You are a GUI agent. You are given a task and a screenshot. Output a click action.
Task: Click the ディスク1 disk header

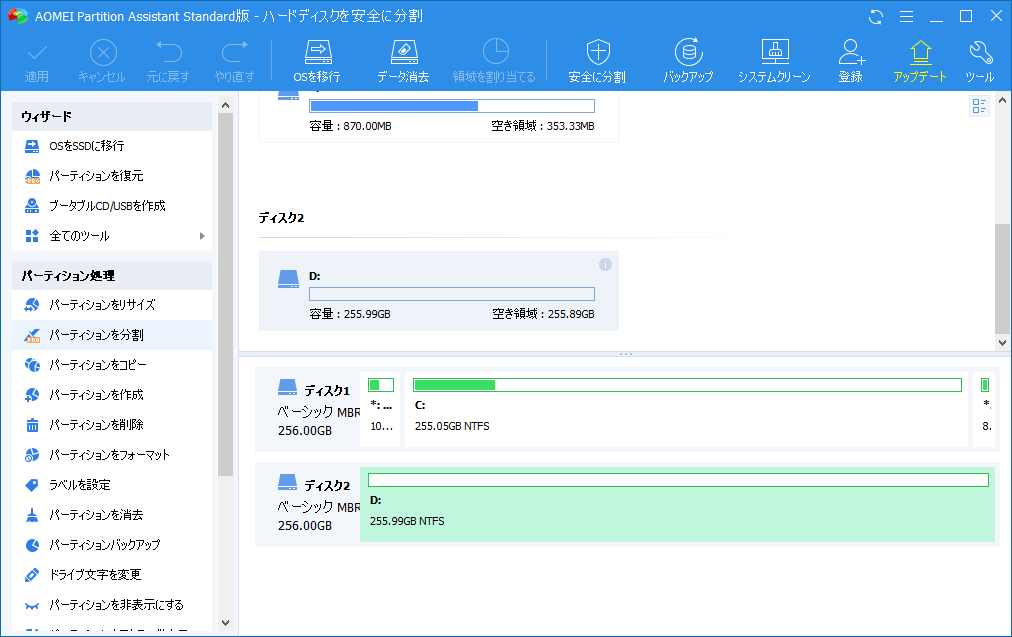[x=307, y=411]
